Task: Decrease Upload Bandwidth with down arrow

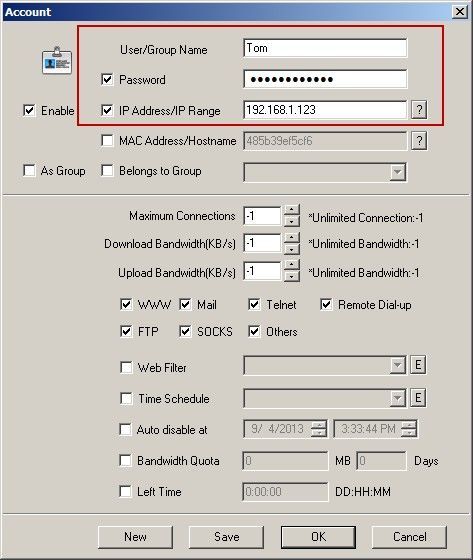Action: click(292, 276)
